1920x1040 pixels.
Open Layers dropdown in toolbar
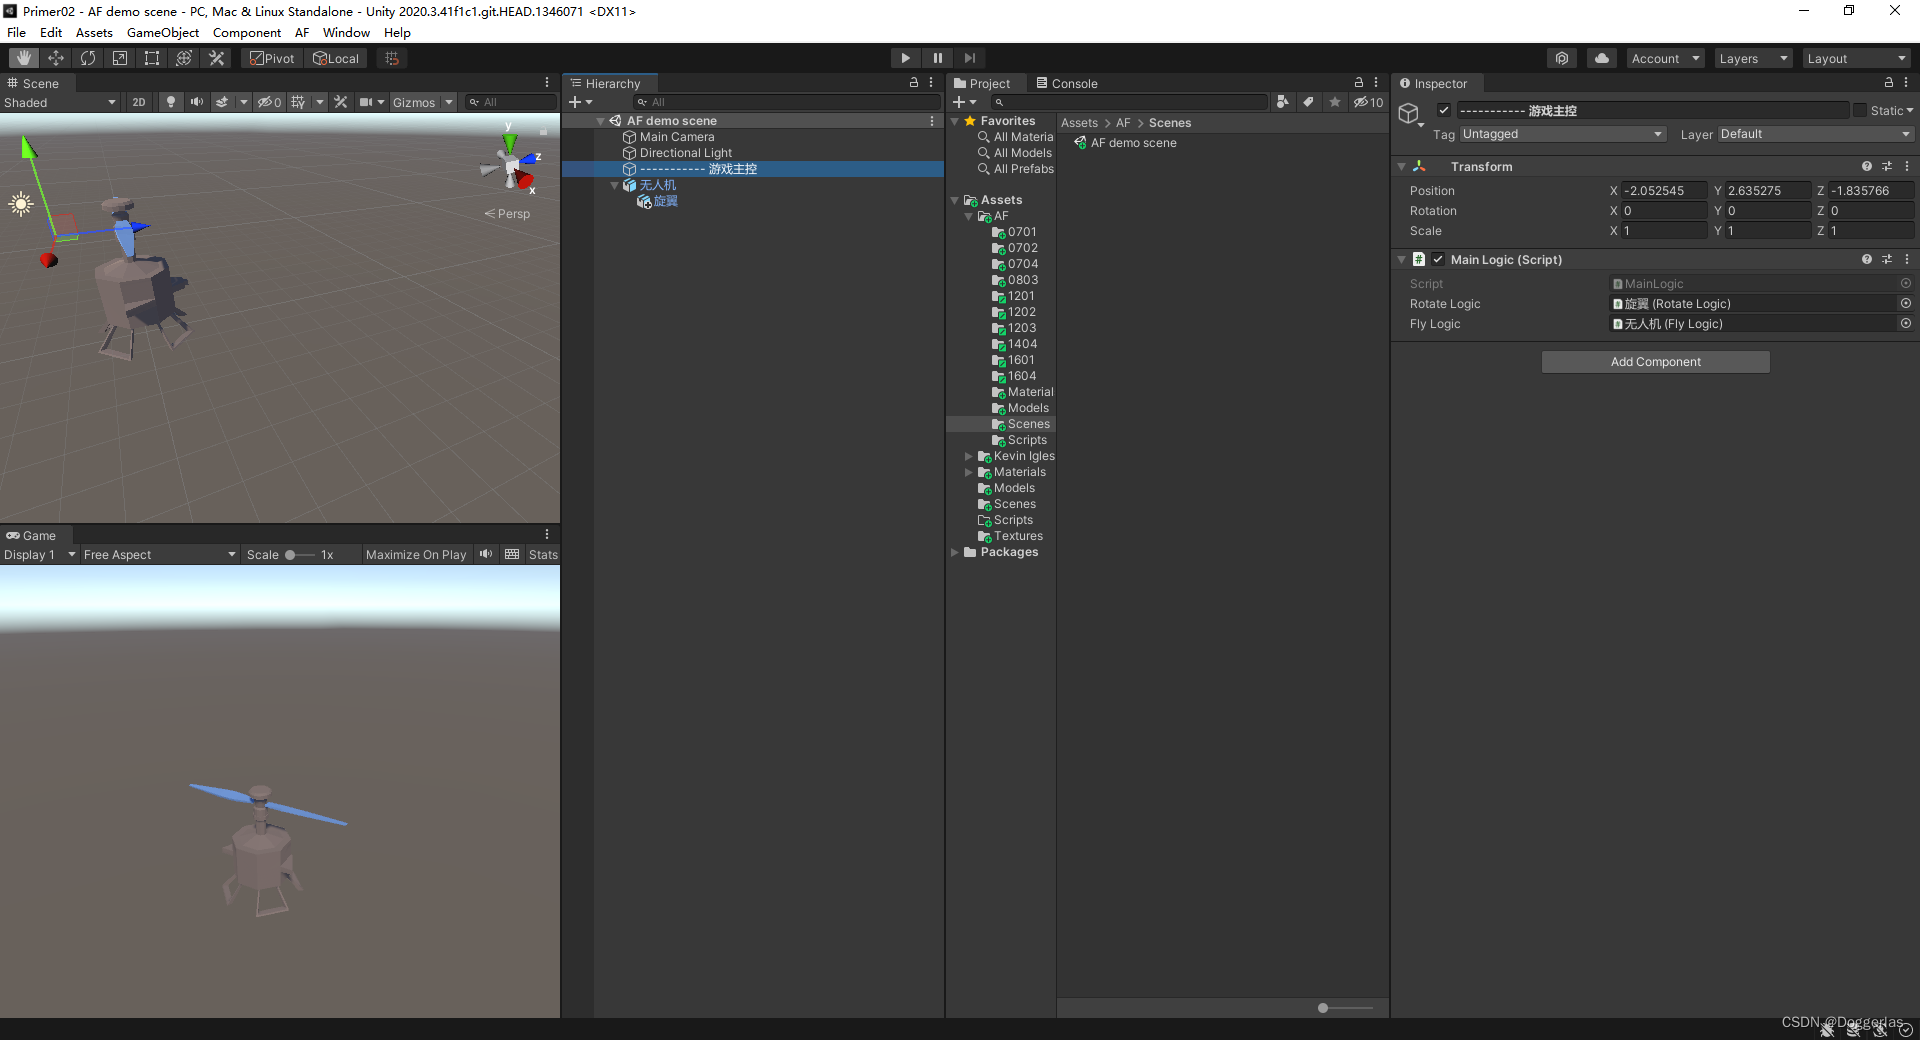point(1753,58)
